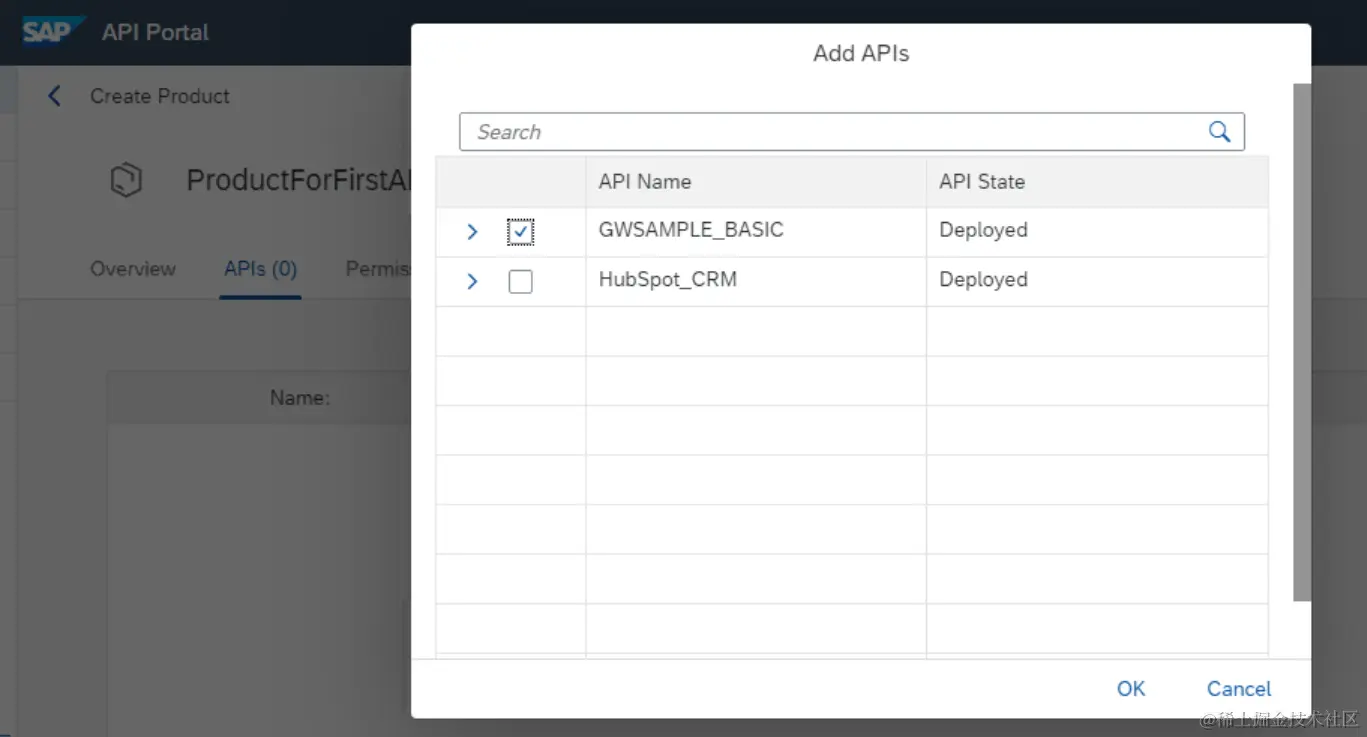Expand the HubSpot_CRM row

point(472,282)
